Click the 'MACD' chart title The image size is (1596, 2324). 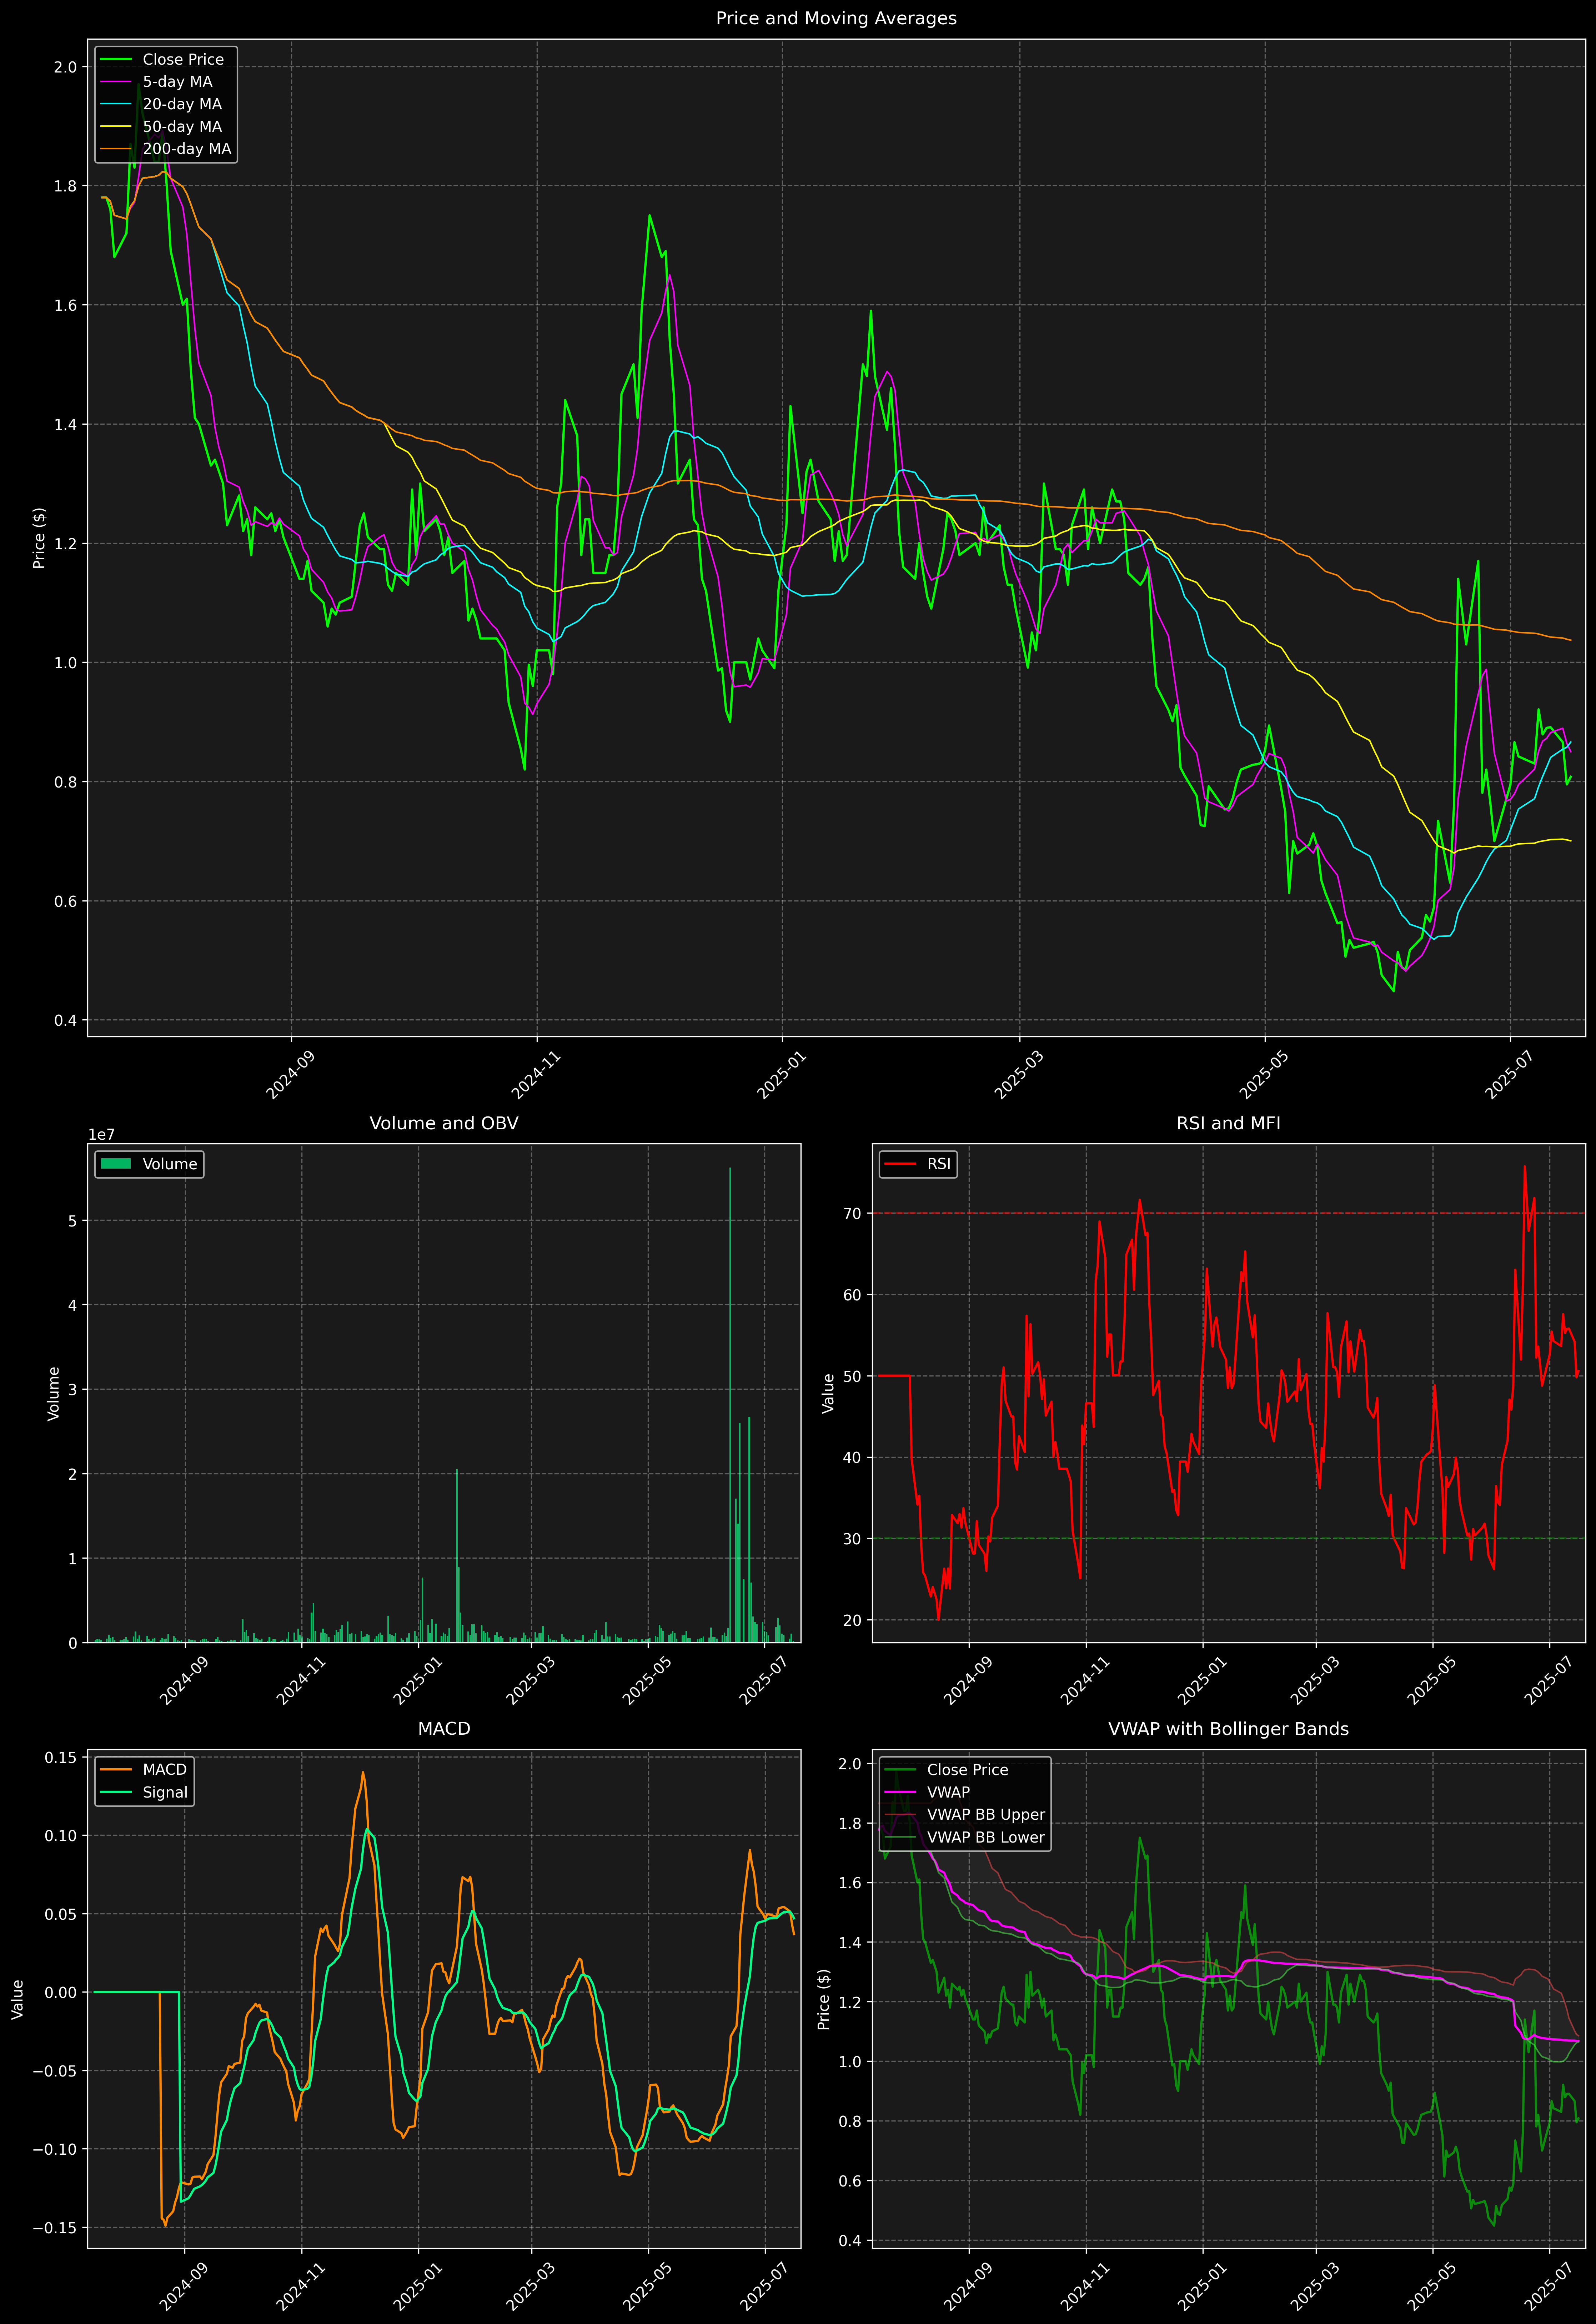[x=444, y=1729]
